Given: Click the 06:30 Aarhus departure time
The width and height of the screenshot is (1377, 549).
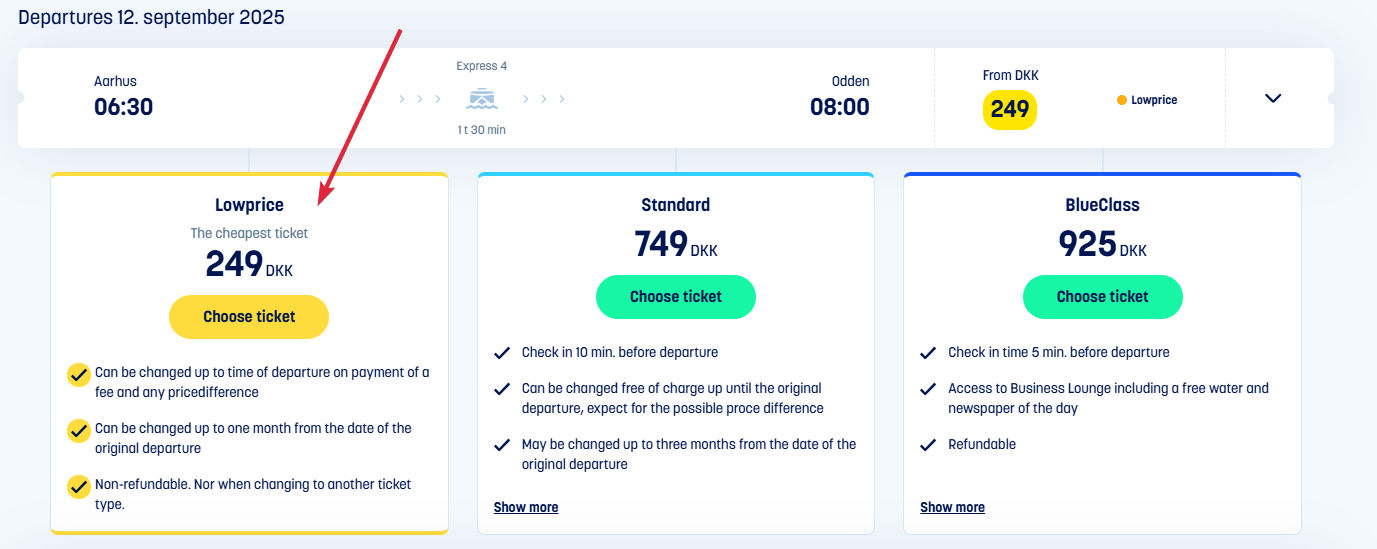Looking at the screenshot, I should click(x=123, y=107).
